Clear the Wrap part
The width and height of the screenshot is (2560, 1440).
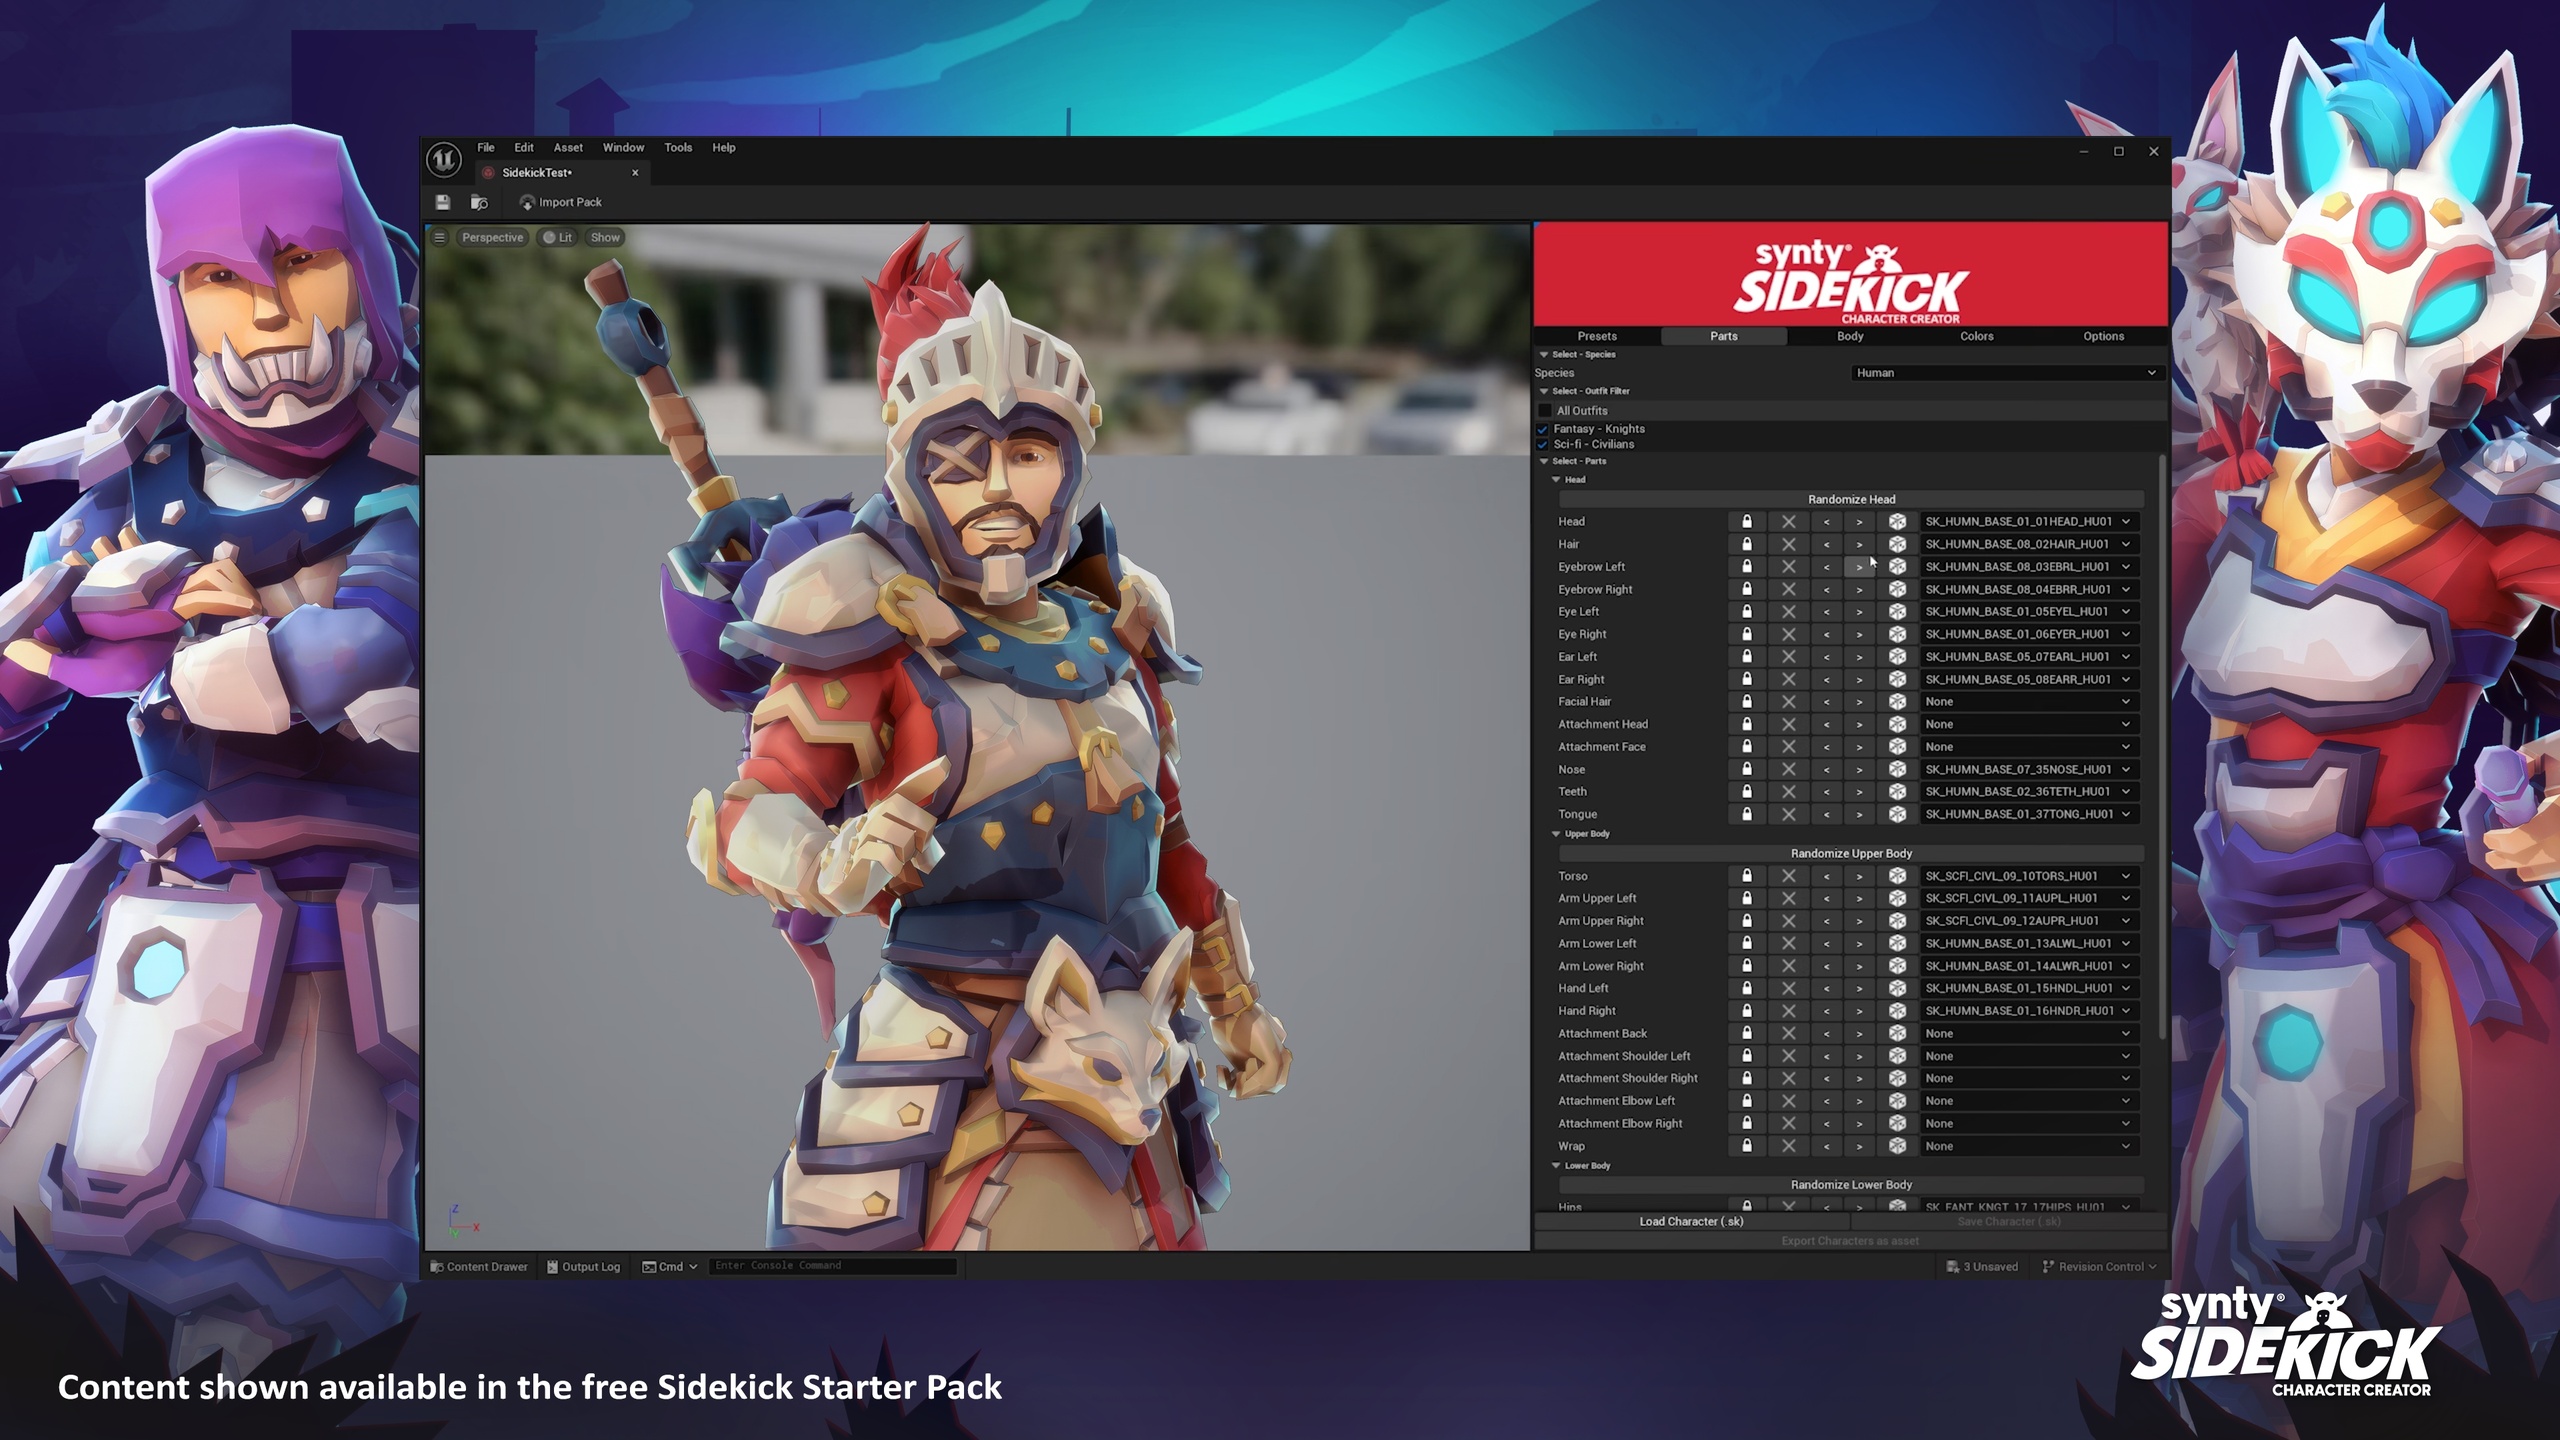click(1788, 1146)
